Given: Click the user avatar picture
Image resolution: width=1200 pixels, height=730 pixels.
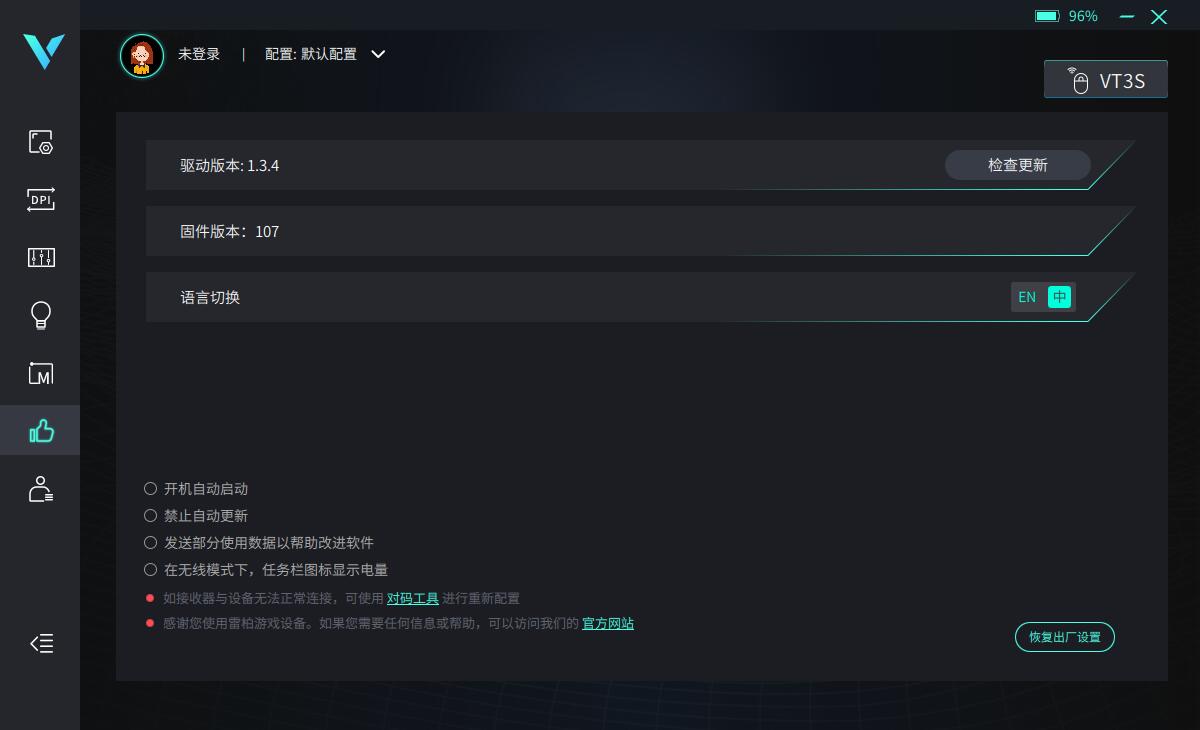Looking at the screenshot, I should point(142,55).
